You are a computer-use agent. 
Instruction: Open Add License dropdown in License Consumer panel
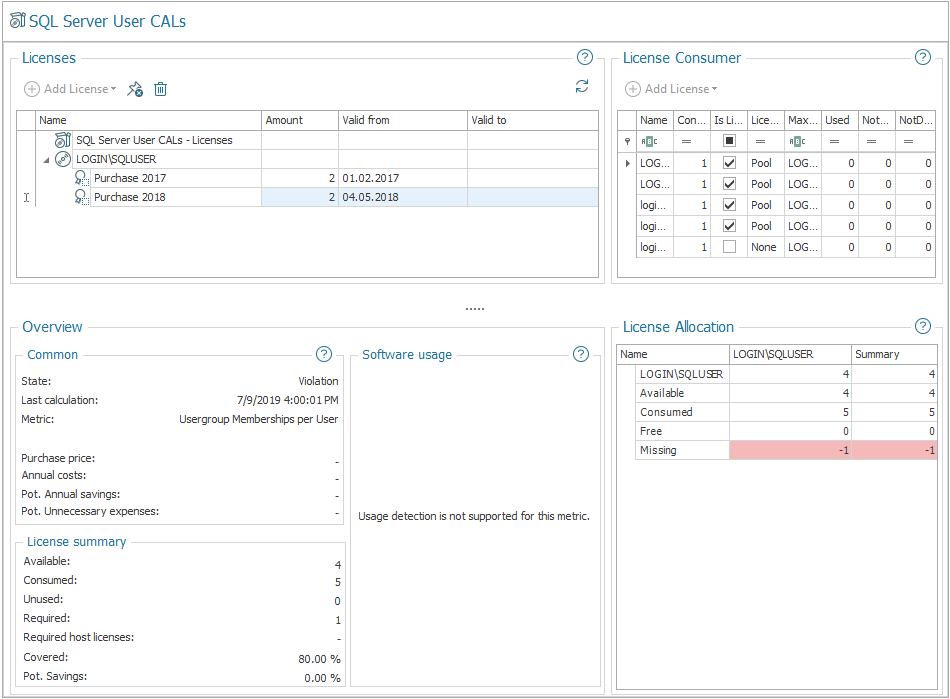pos(671,89)
